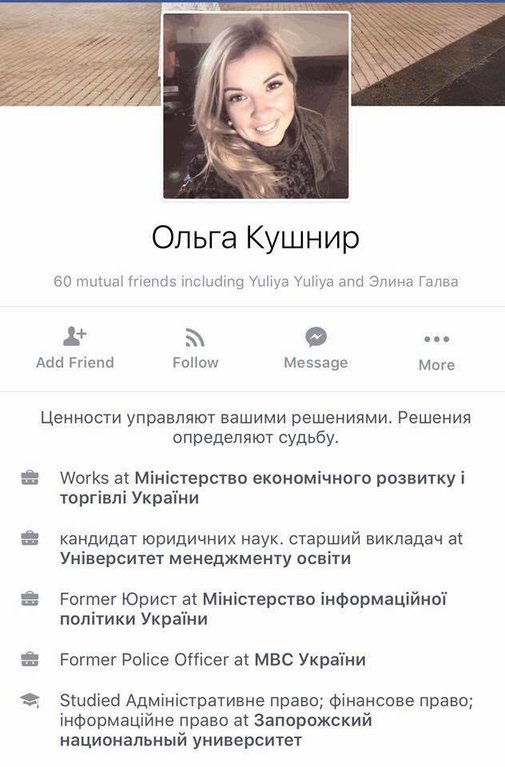
Task: Open the МВС України page link
Action: (310, 660)
